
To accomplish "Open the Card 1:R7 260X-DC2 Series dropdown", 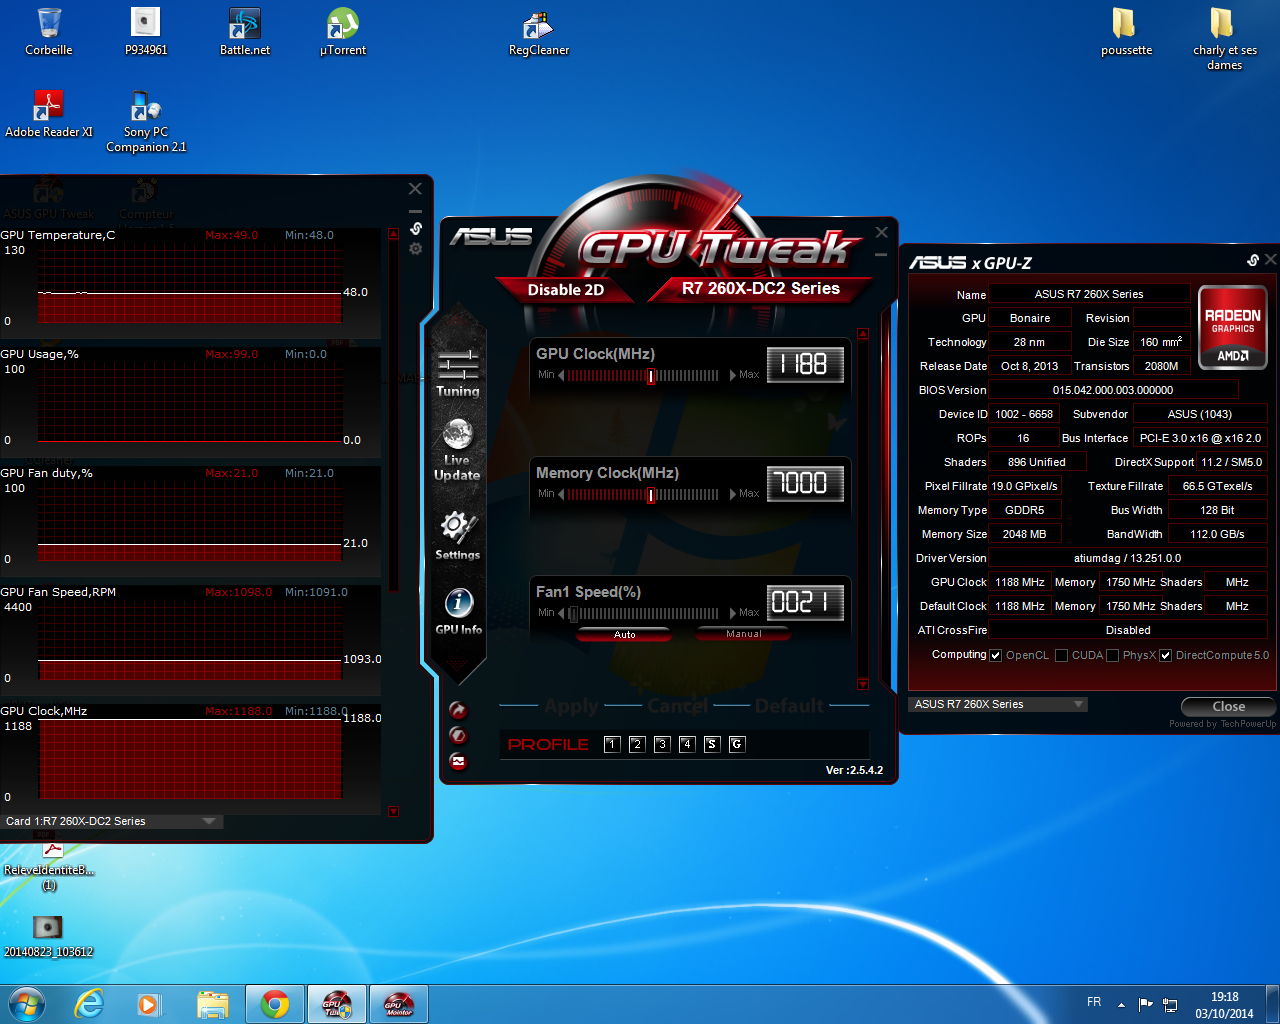I will [x=111, y=821].
